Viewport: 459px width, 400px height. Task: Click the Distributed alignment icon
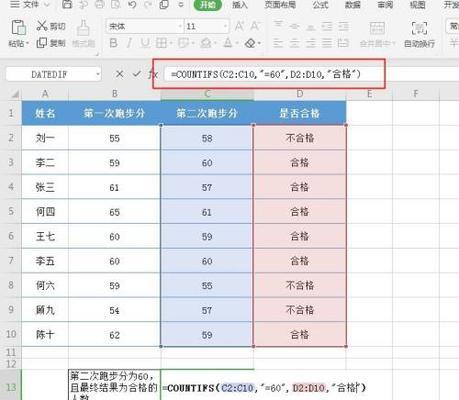point(343,43)
